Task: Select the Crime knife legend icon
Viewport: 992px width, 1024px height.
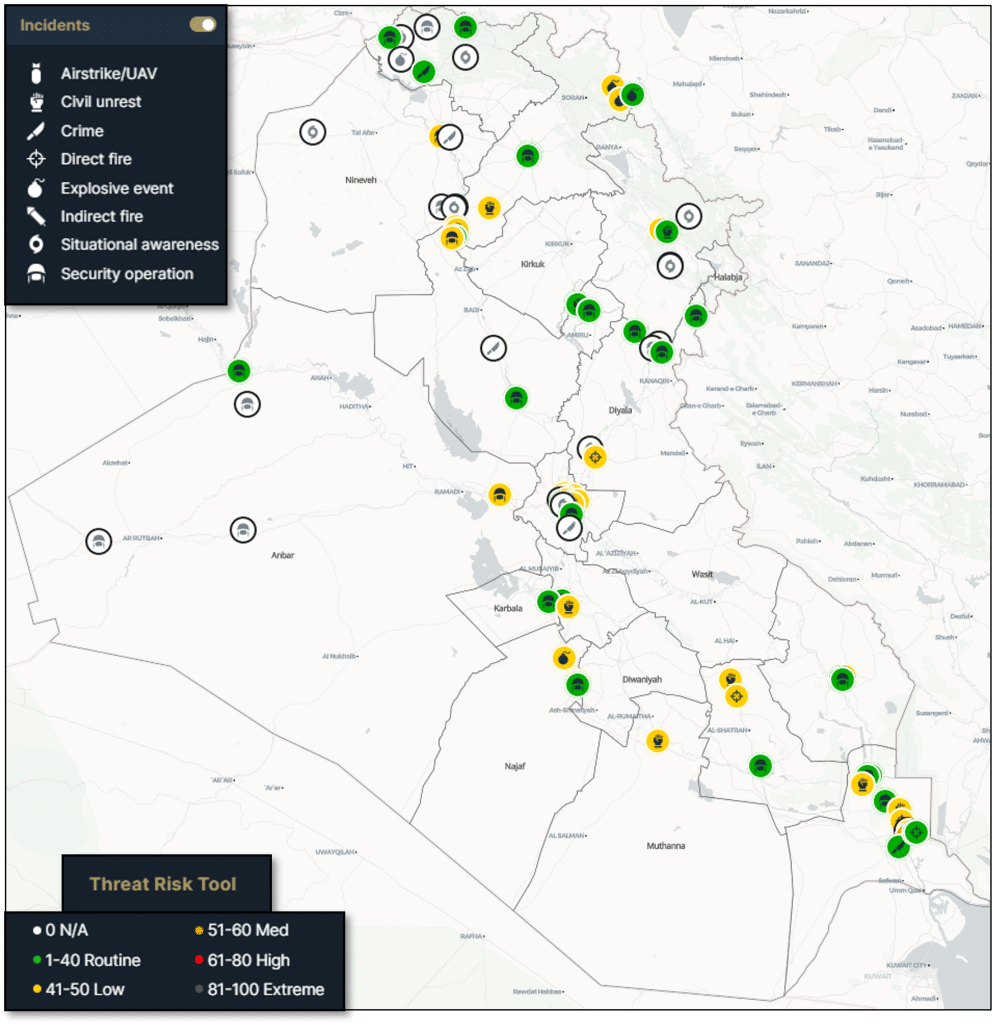Action: click(36, 131)
